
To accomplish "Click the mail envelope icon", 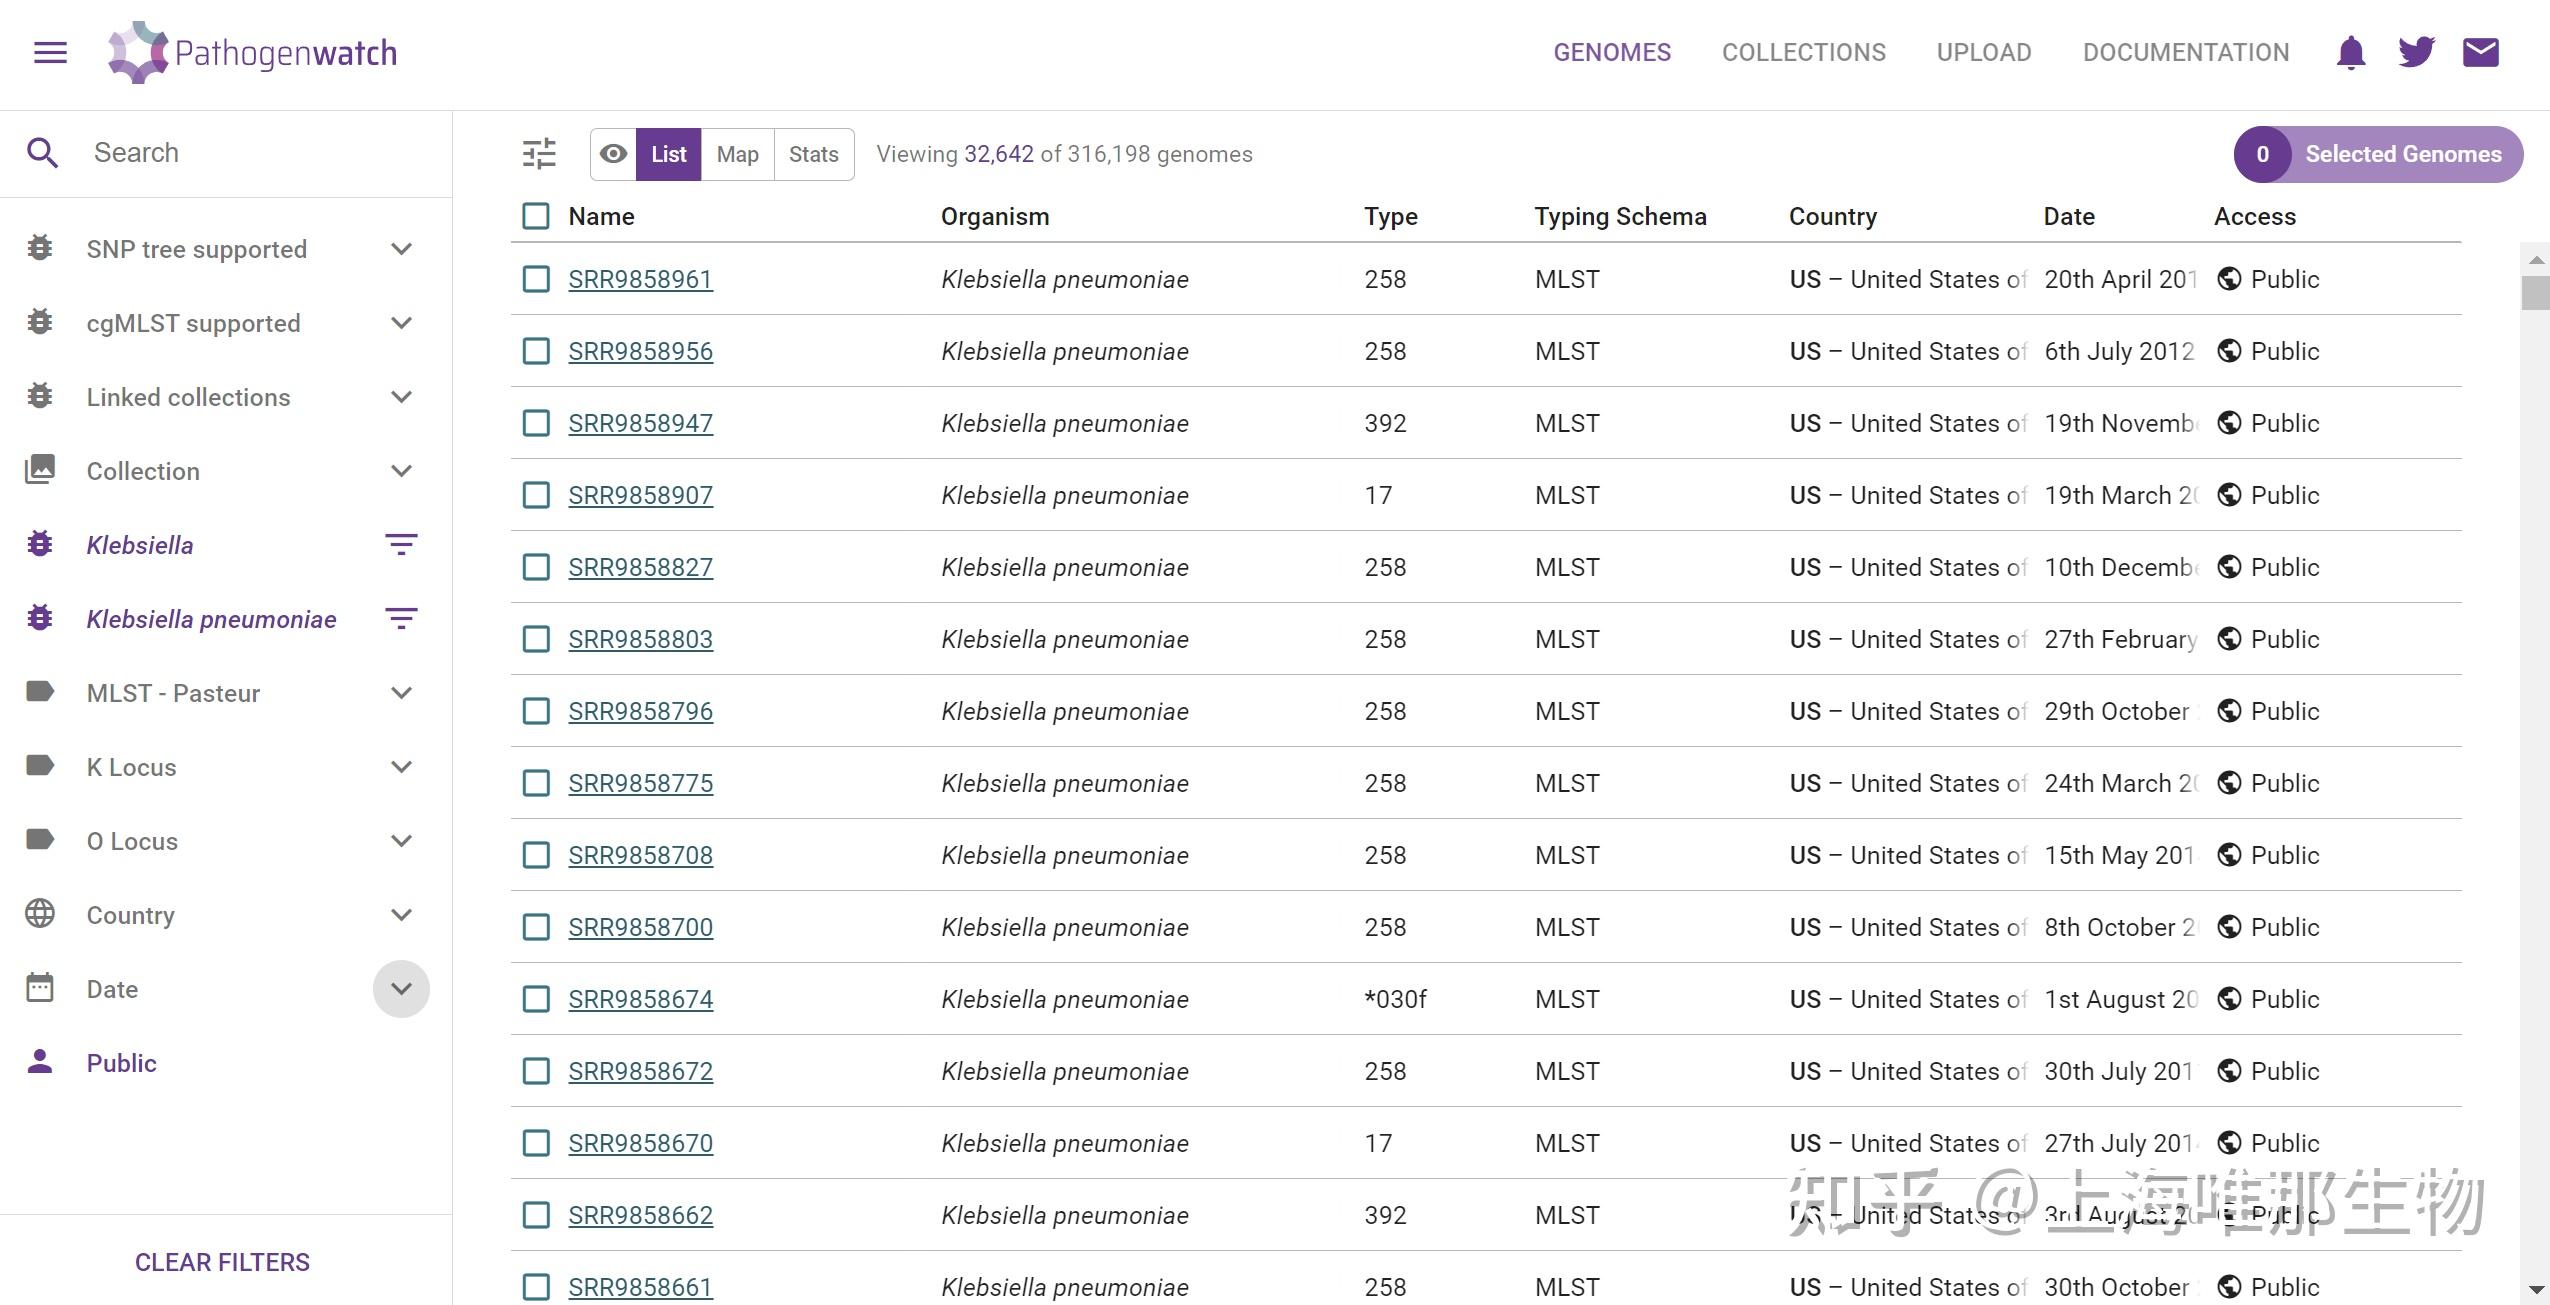I will 2480,52.
